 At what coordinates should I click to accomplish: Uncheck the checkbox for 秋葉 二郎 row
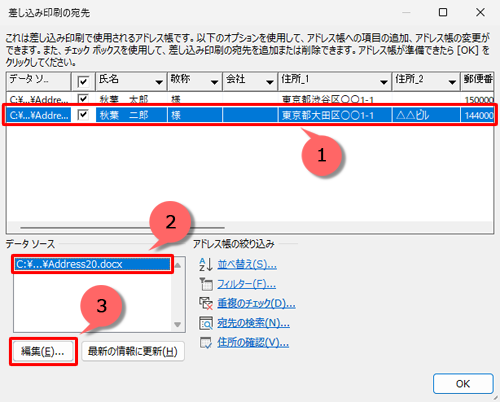pos(83,115)
